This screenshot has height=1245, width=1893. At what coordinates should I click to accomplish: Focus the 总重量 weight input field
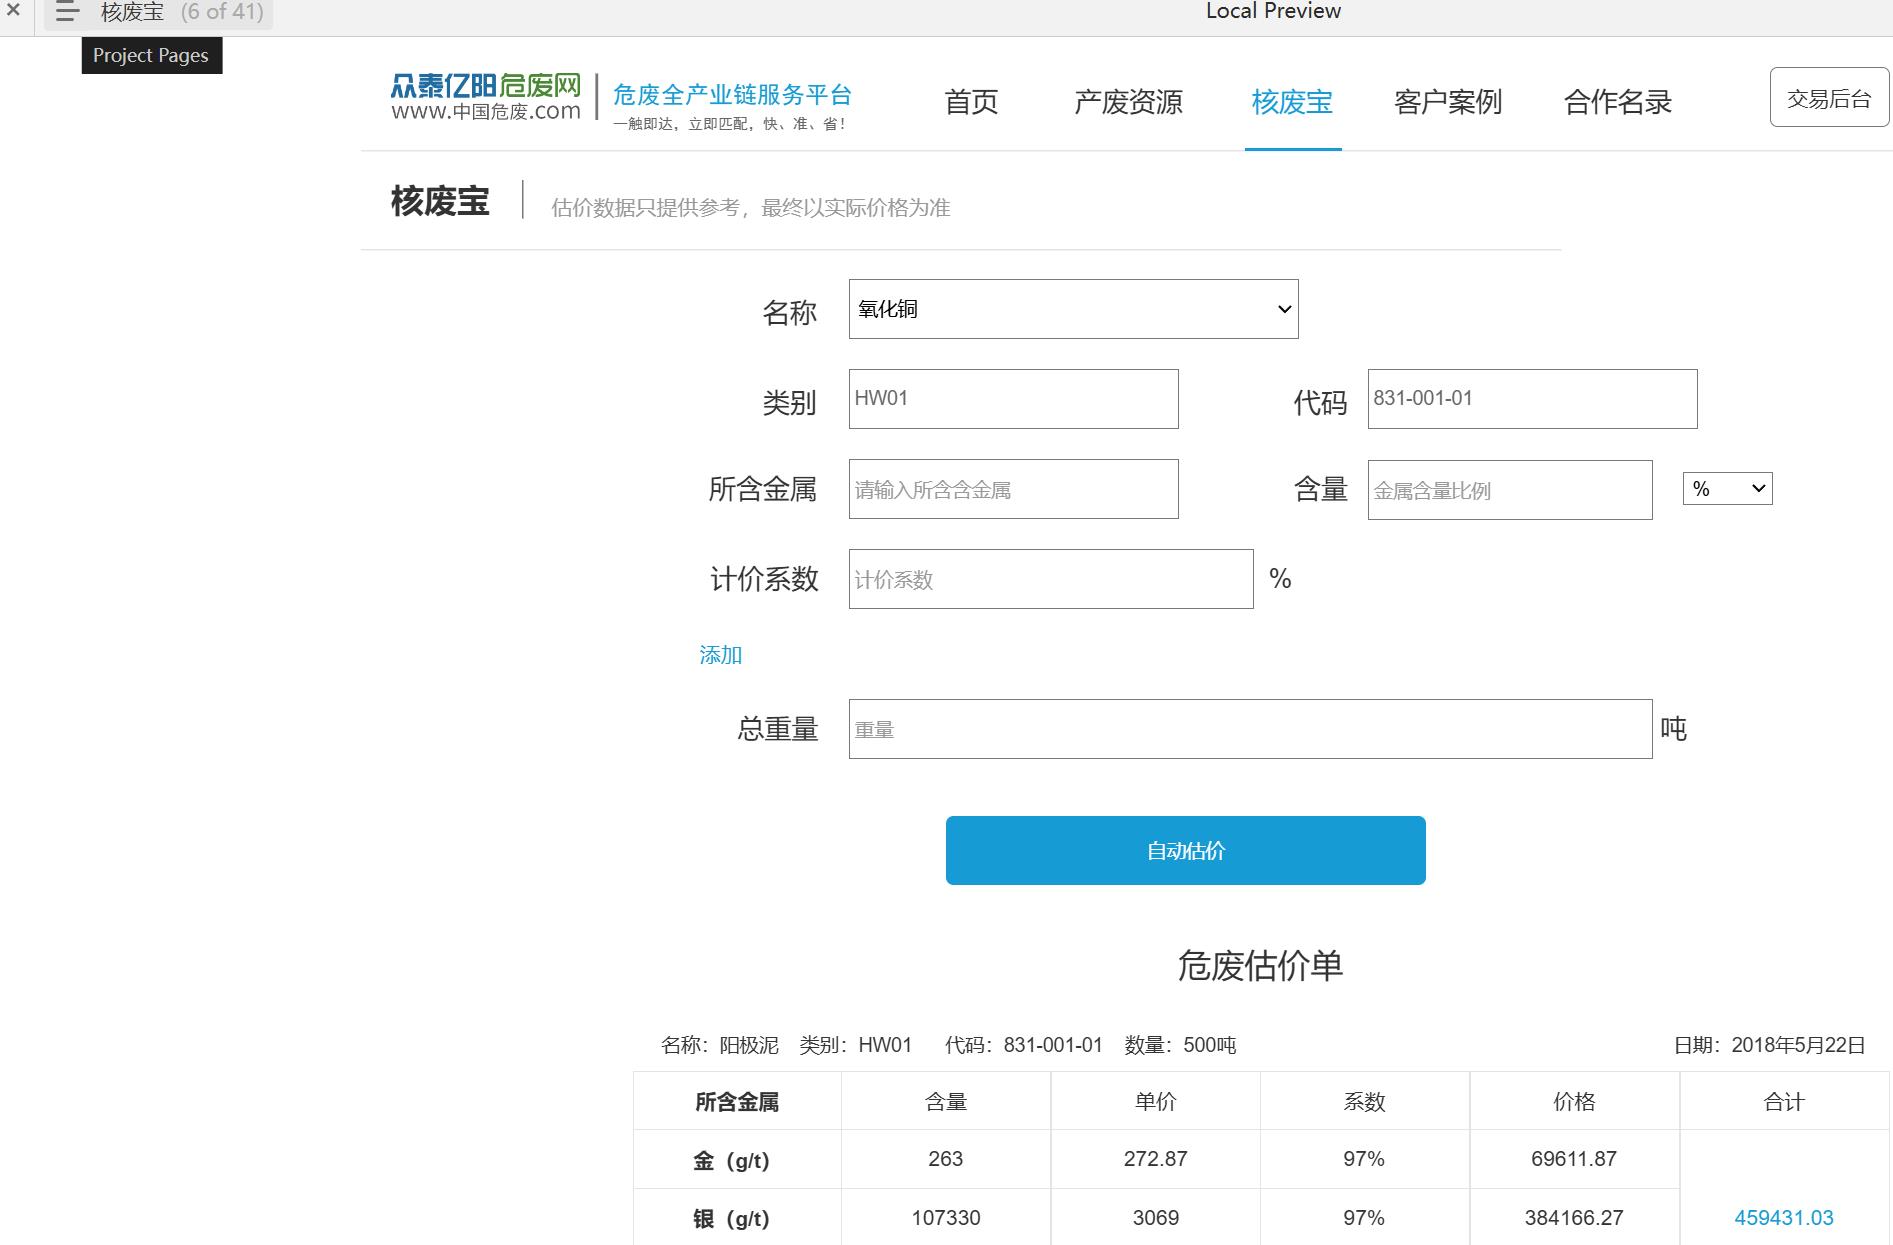click(1250, 729)
